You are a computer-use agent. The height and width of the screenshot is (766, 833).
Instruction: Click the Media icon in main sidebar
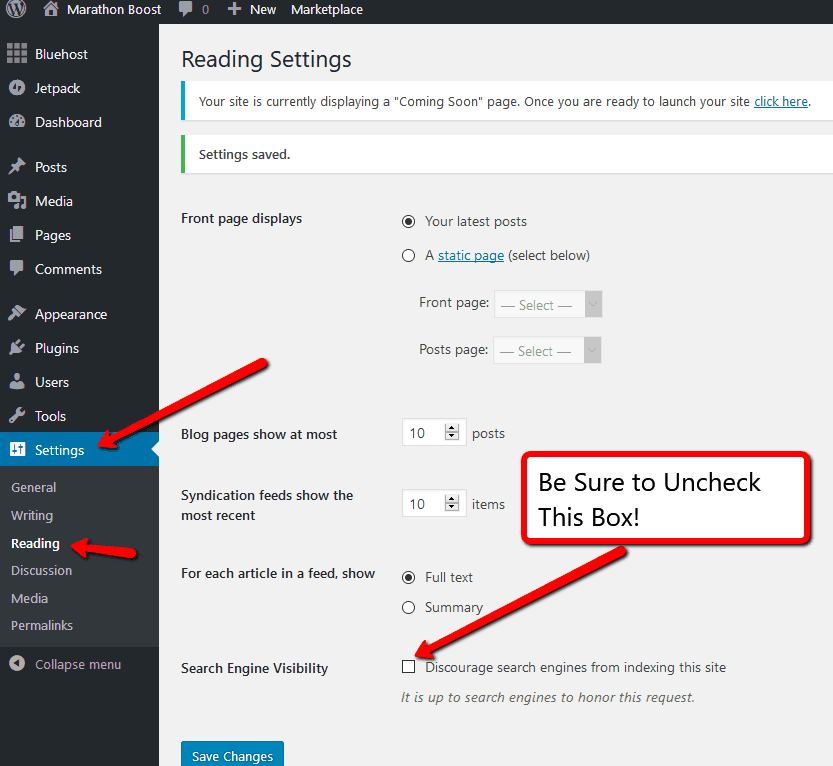17,200
